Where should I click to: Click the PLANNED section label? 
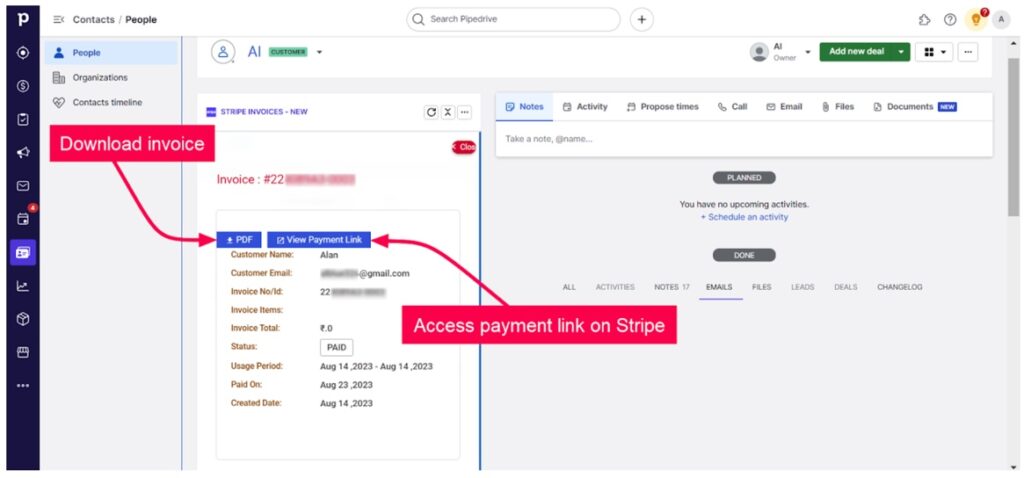[744, 178]
